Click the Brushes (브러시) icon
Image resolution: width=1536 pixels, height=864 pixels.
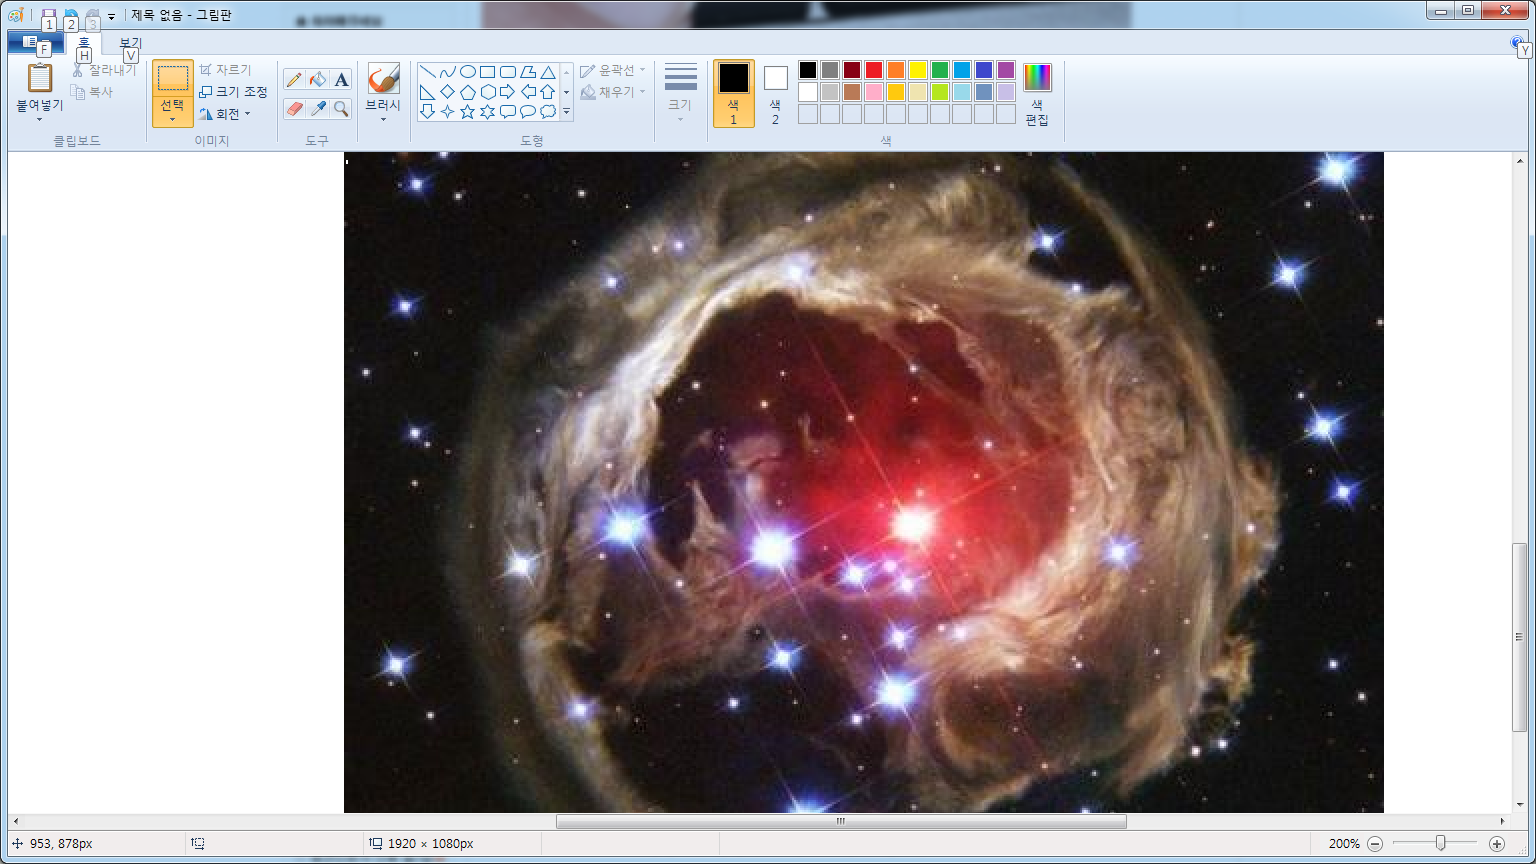[383, 79]
